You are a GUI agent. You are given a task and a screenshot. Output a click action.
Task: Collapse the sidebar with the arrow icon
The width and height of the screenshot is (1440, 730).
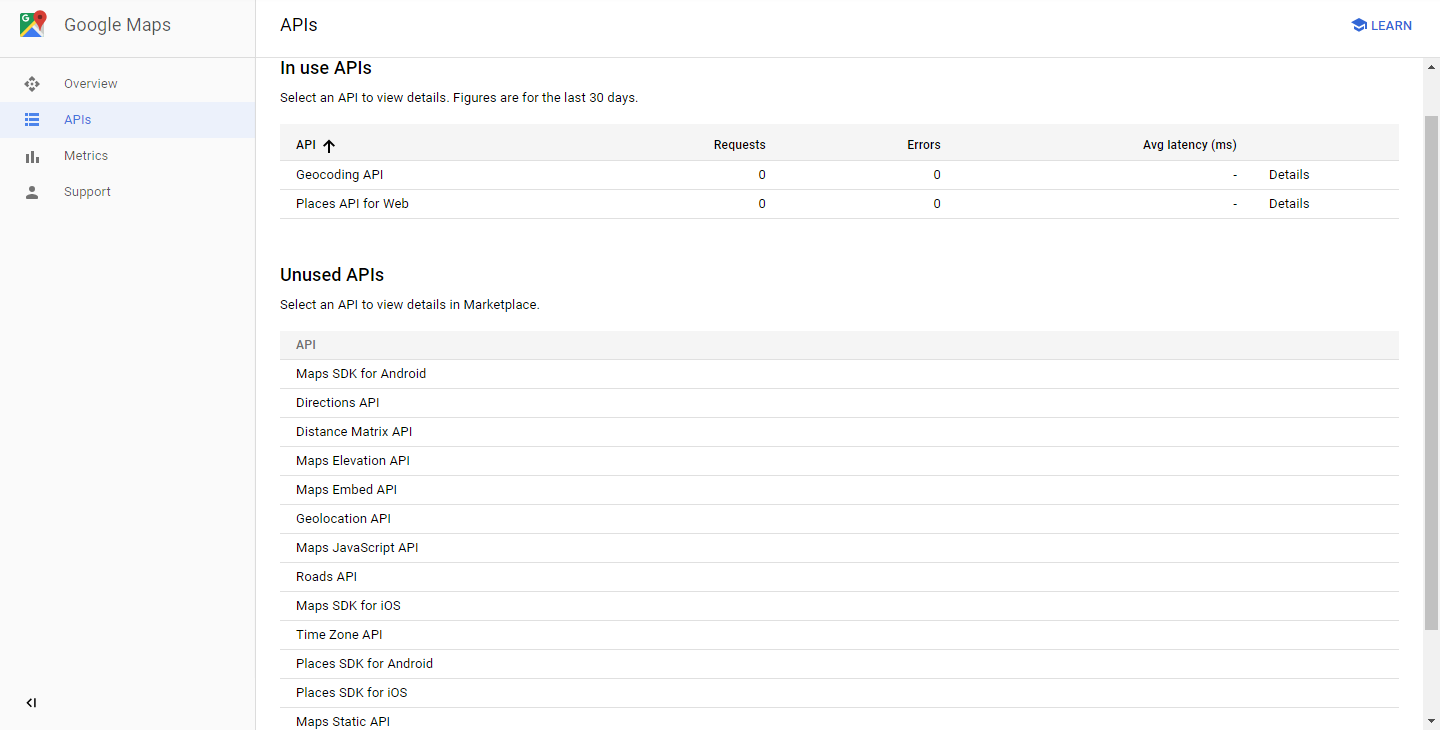tap(31, 703)
